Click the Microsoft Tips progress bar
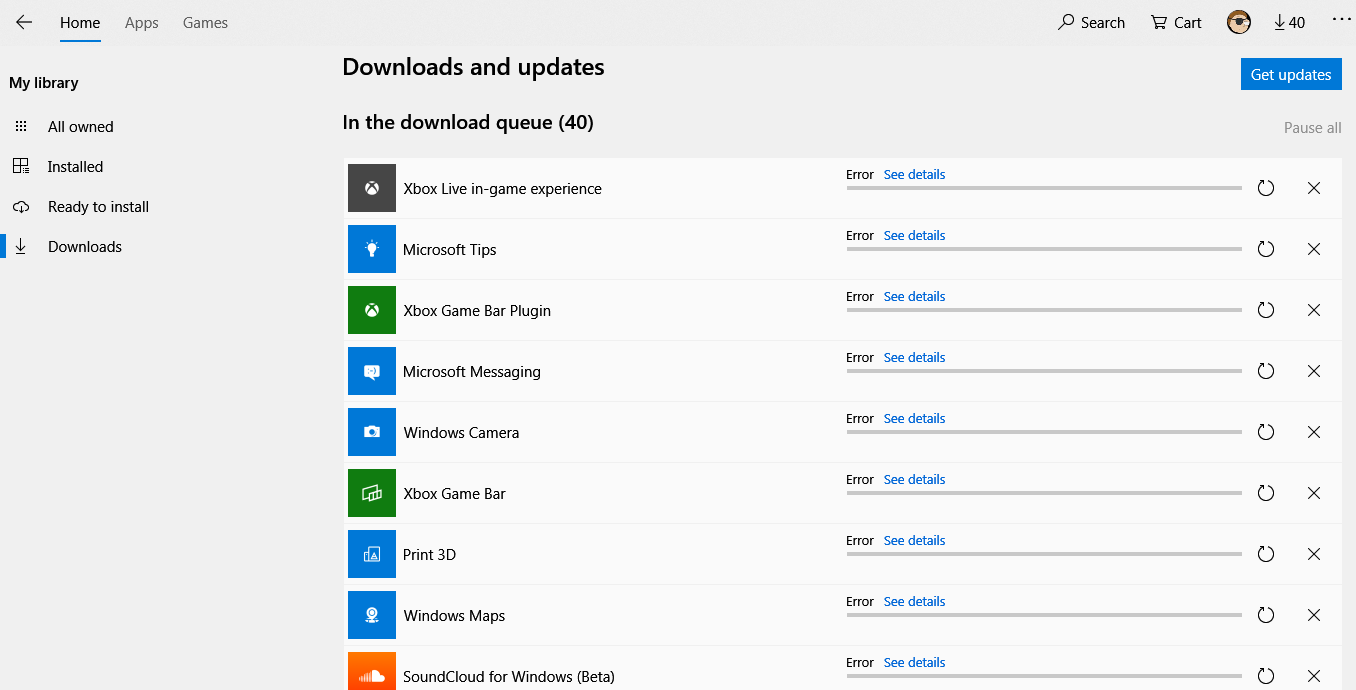Viewport: 1356px width, 690px height. [1044, 249]
